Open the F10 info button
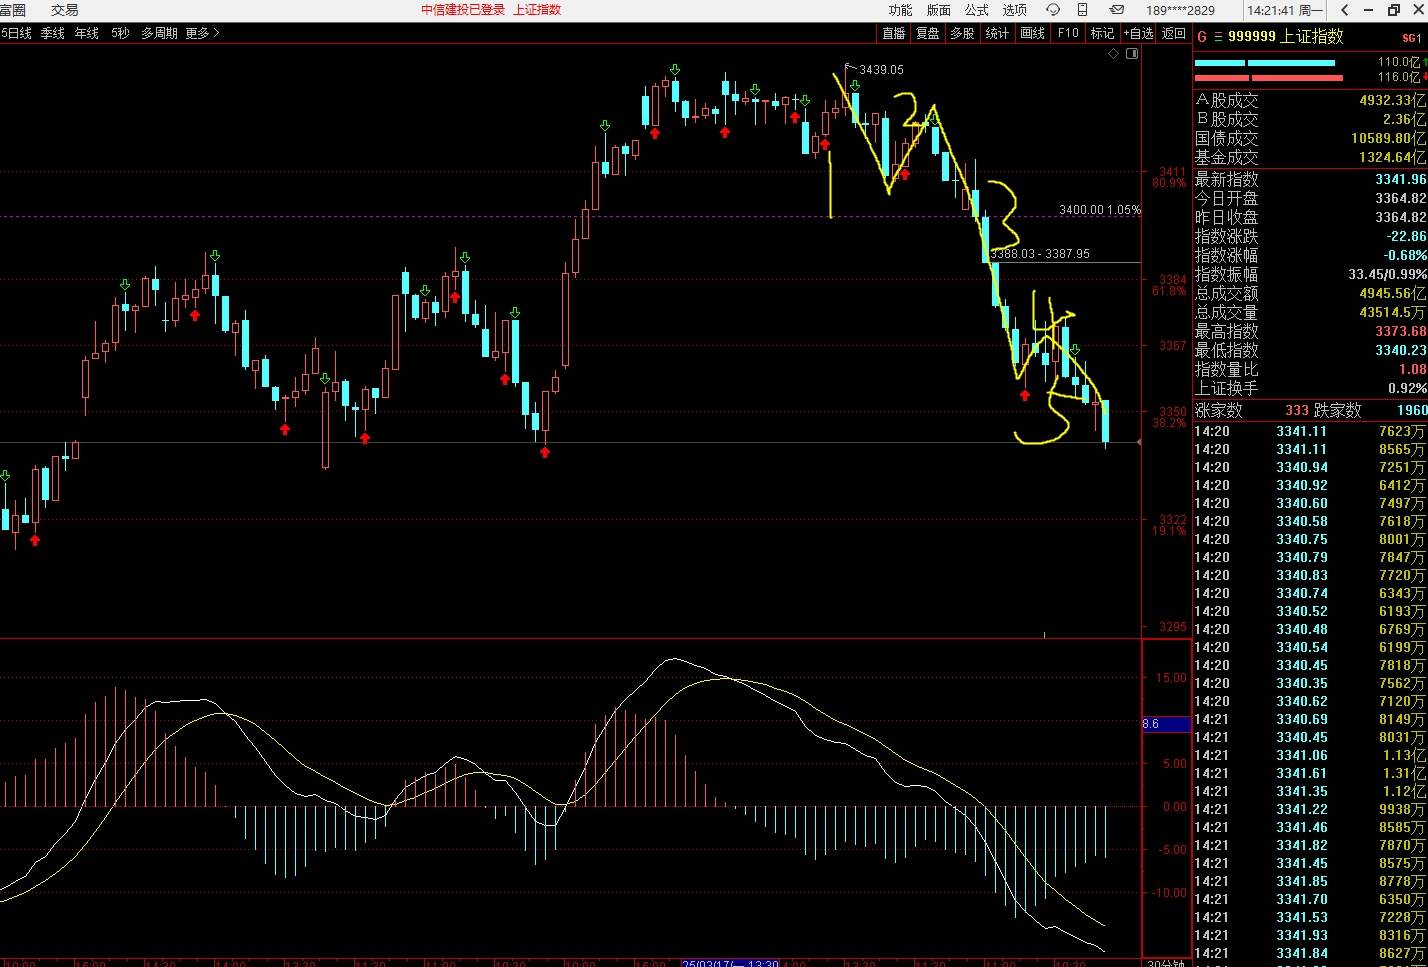This screenshot has width=1428, height=967. [1068, 33]
